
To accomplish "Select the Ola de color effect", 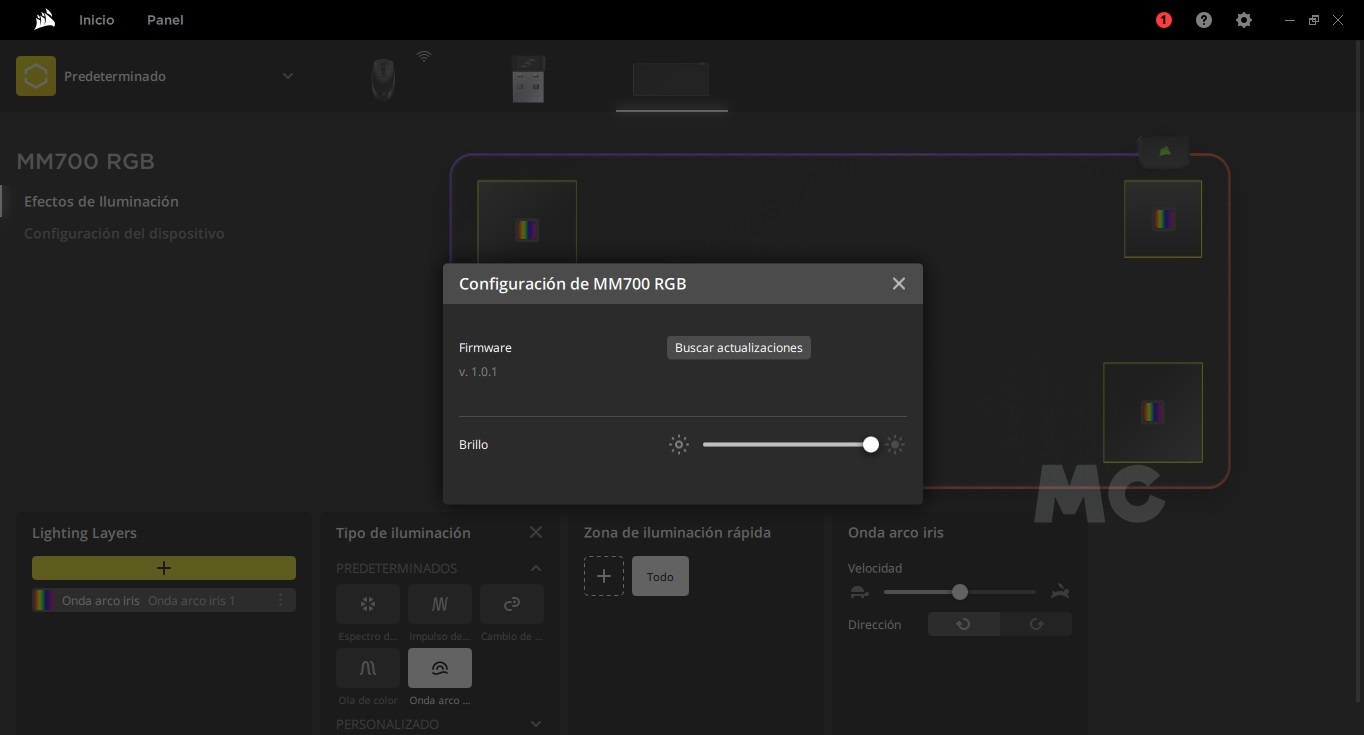I will [x=368, y=668].
